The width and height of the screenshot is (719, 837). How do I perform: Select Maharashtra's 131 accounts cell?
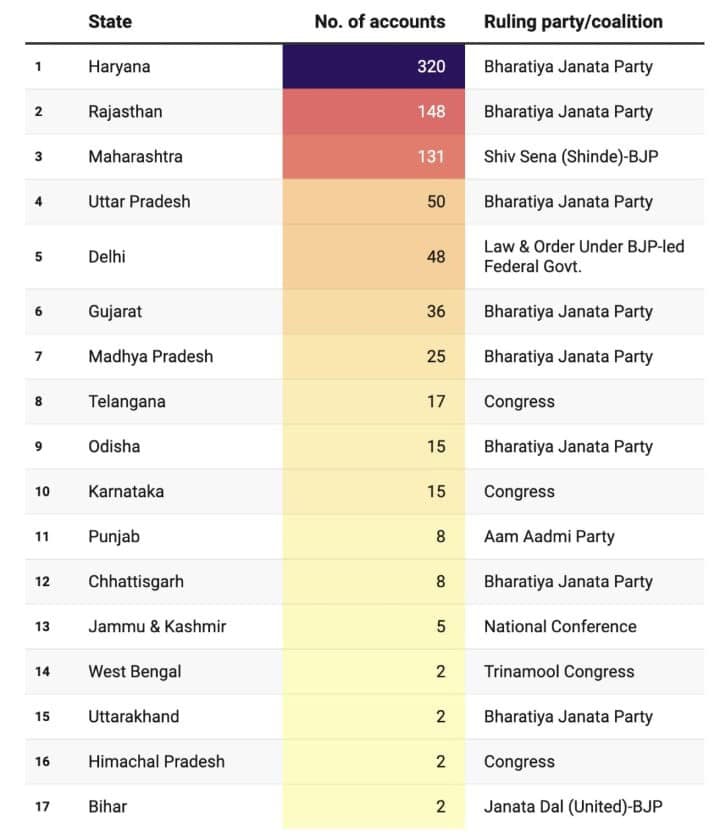(x=374, y=157)
